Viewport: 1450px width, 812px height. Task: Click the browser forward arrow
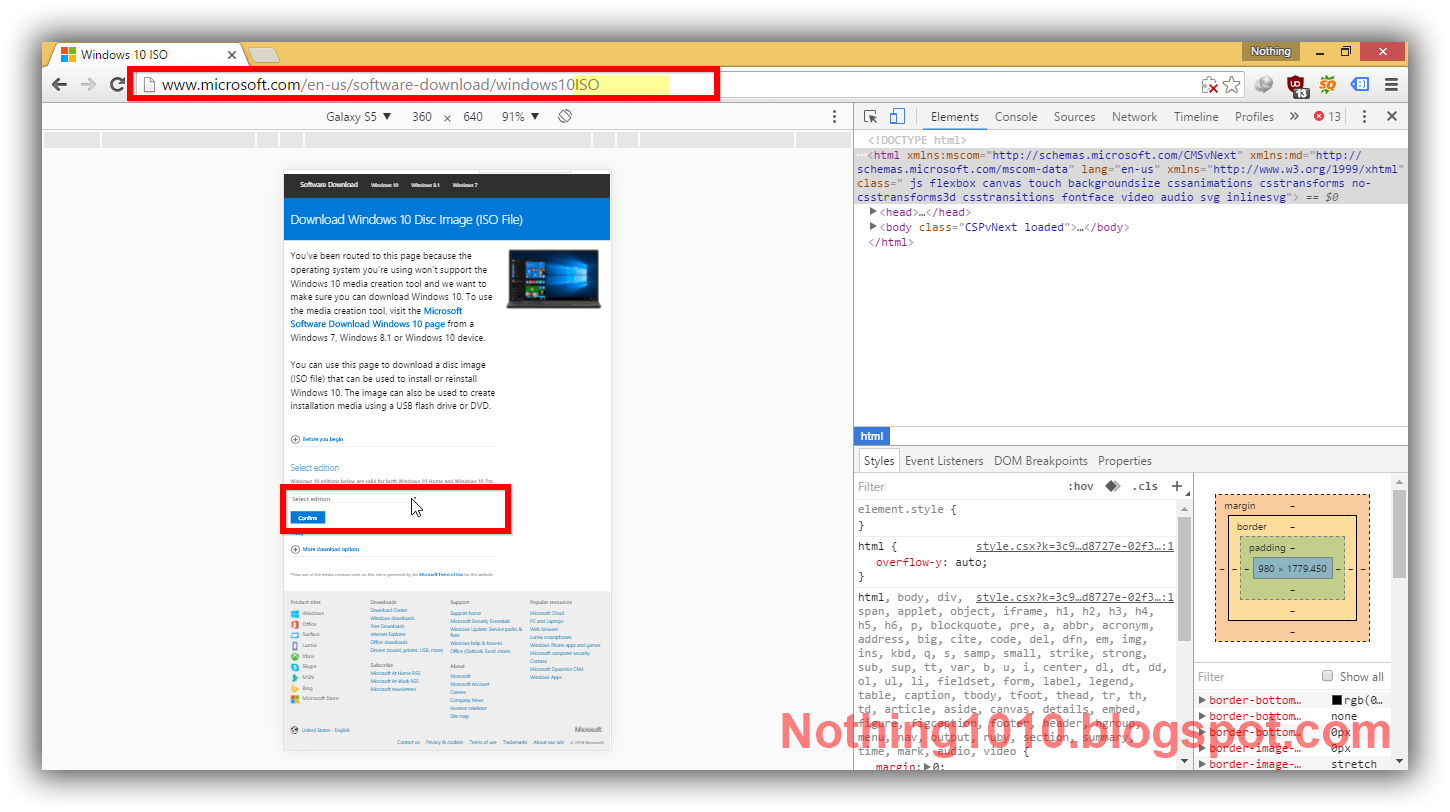[x=88, y=85]
